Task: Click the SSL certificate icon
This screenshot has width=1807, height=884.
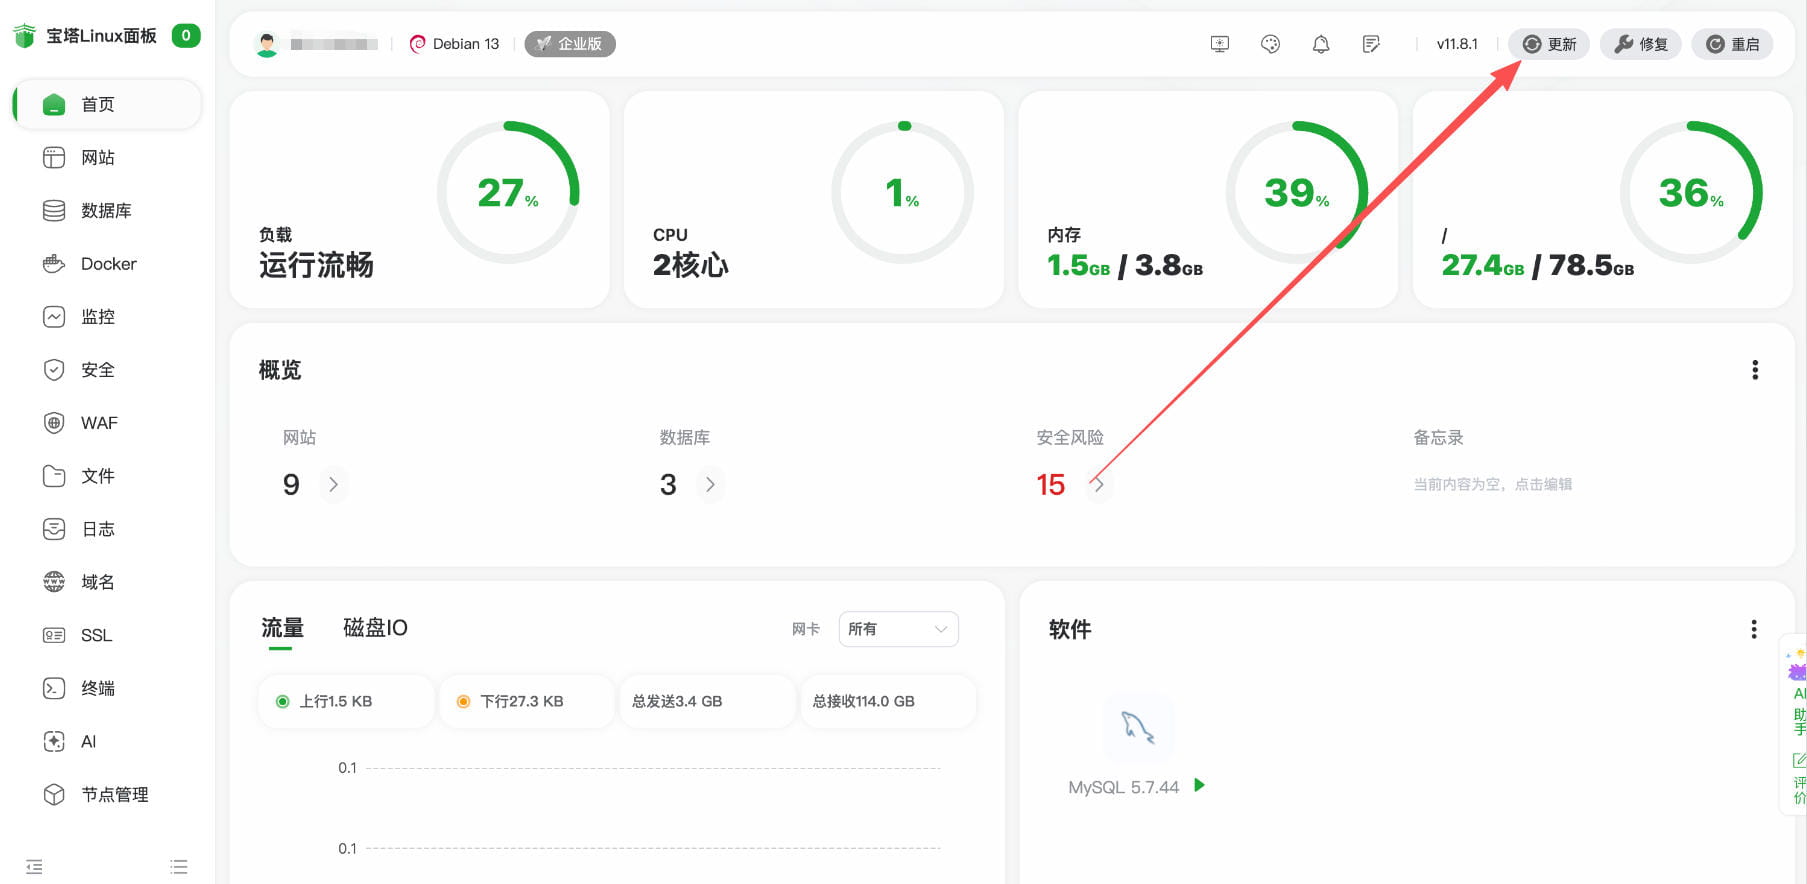Action: point(54,635)
